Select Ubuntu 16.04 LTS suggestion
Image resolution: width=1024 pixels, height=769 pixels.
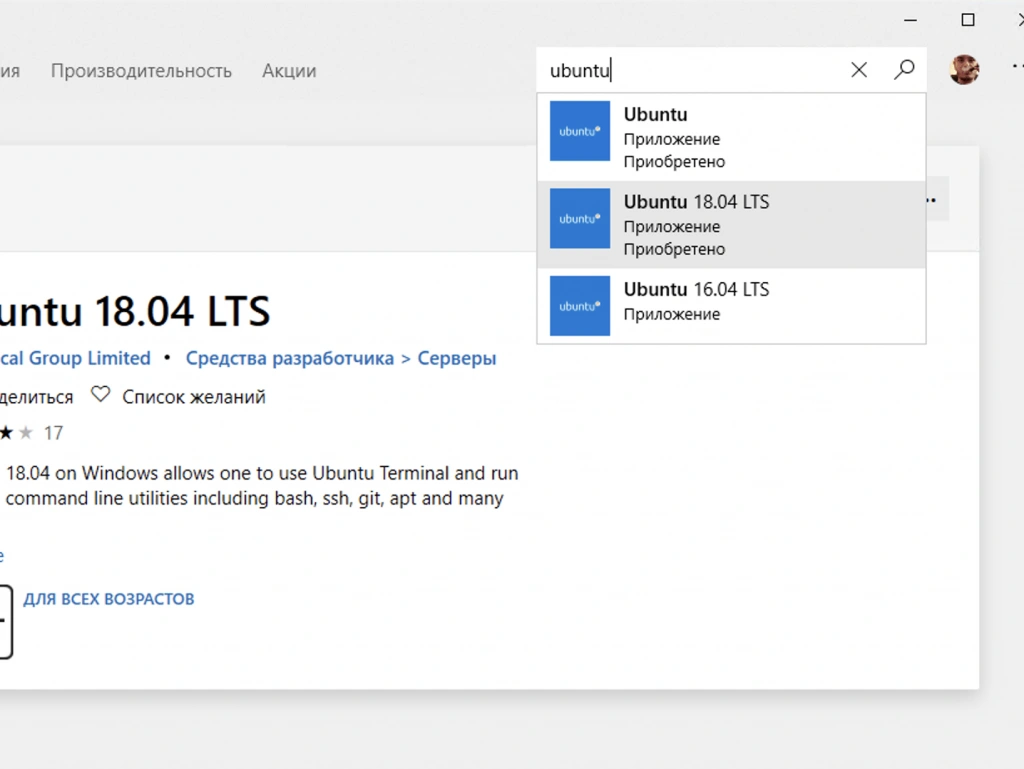coord(731,306)
